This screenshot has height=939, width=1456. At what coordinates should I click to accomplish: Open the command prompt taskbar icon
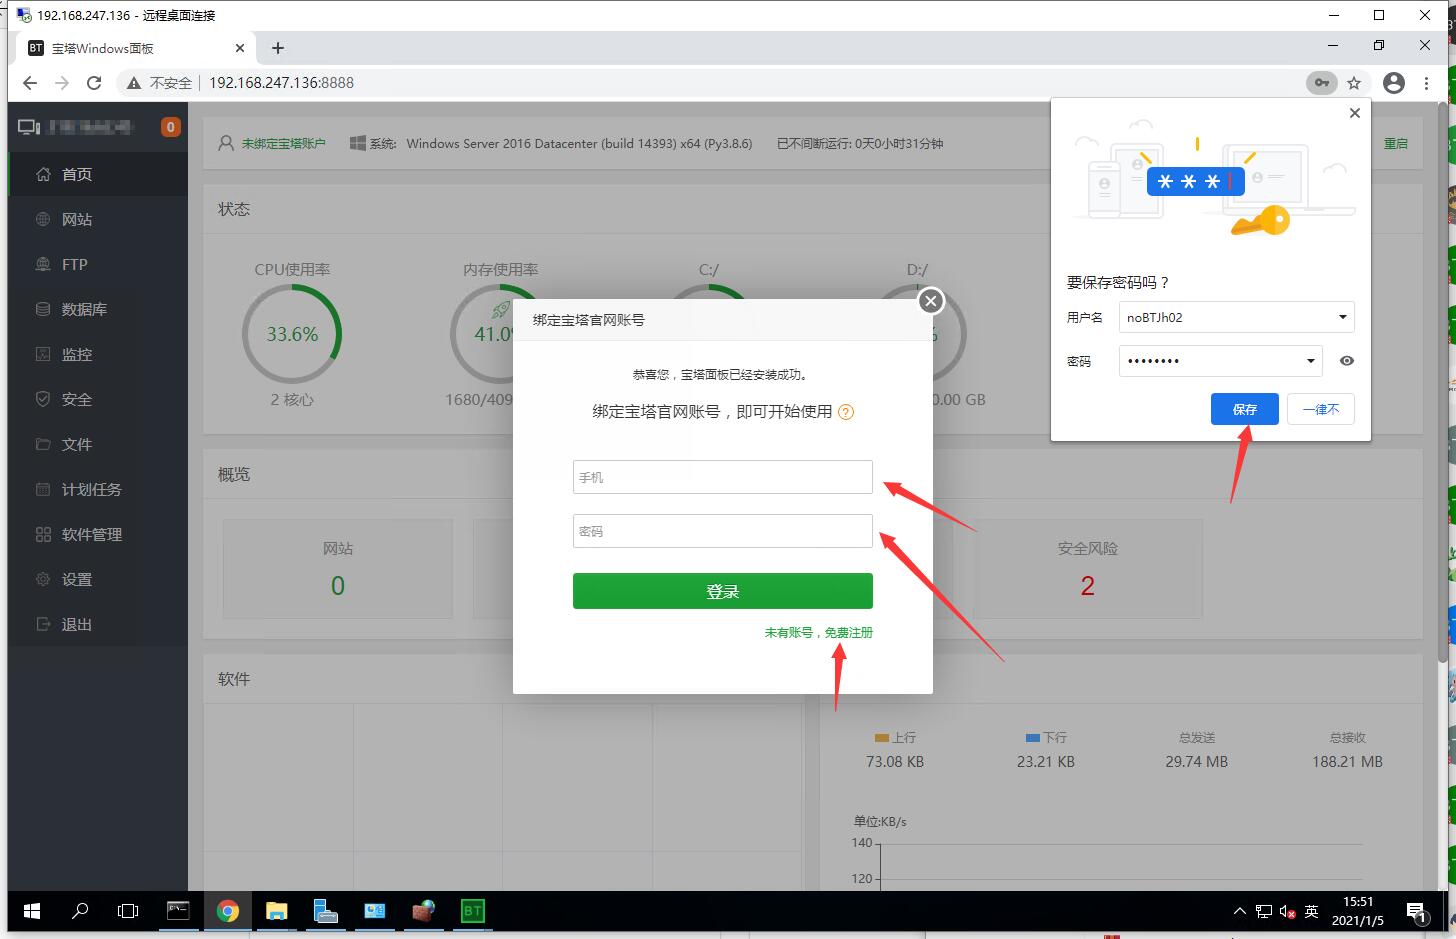178,911
